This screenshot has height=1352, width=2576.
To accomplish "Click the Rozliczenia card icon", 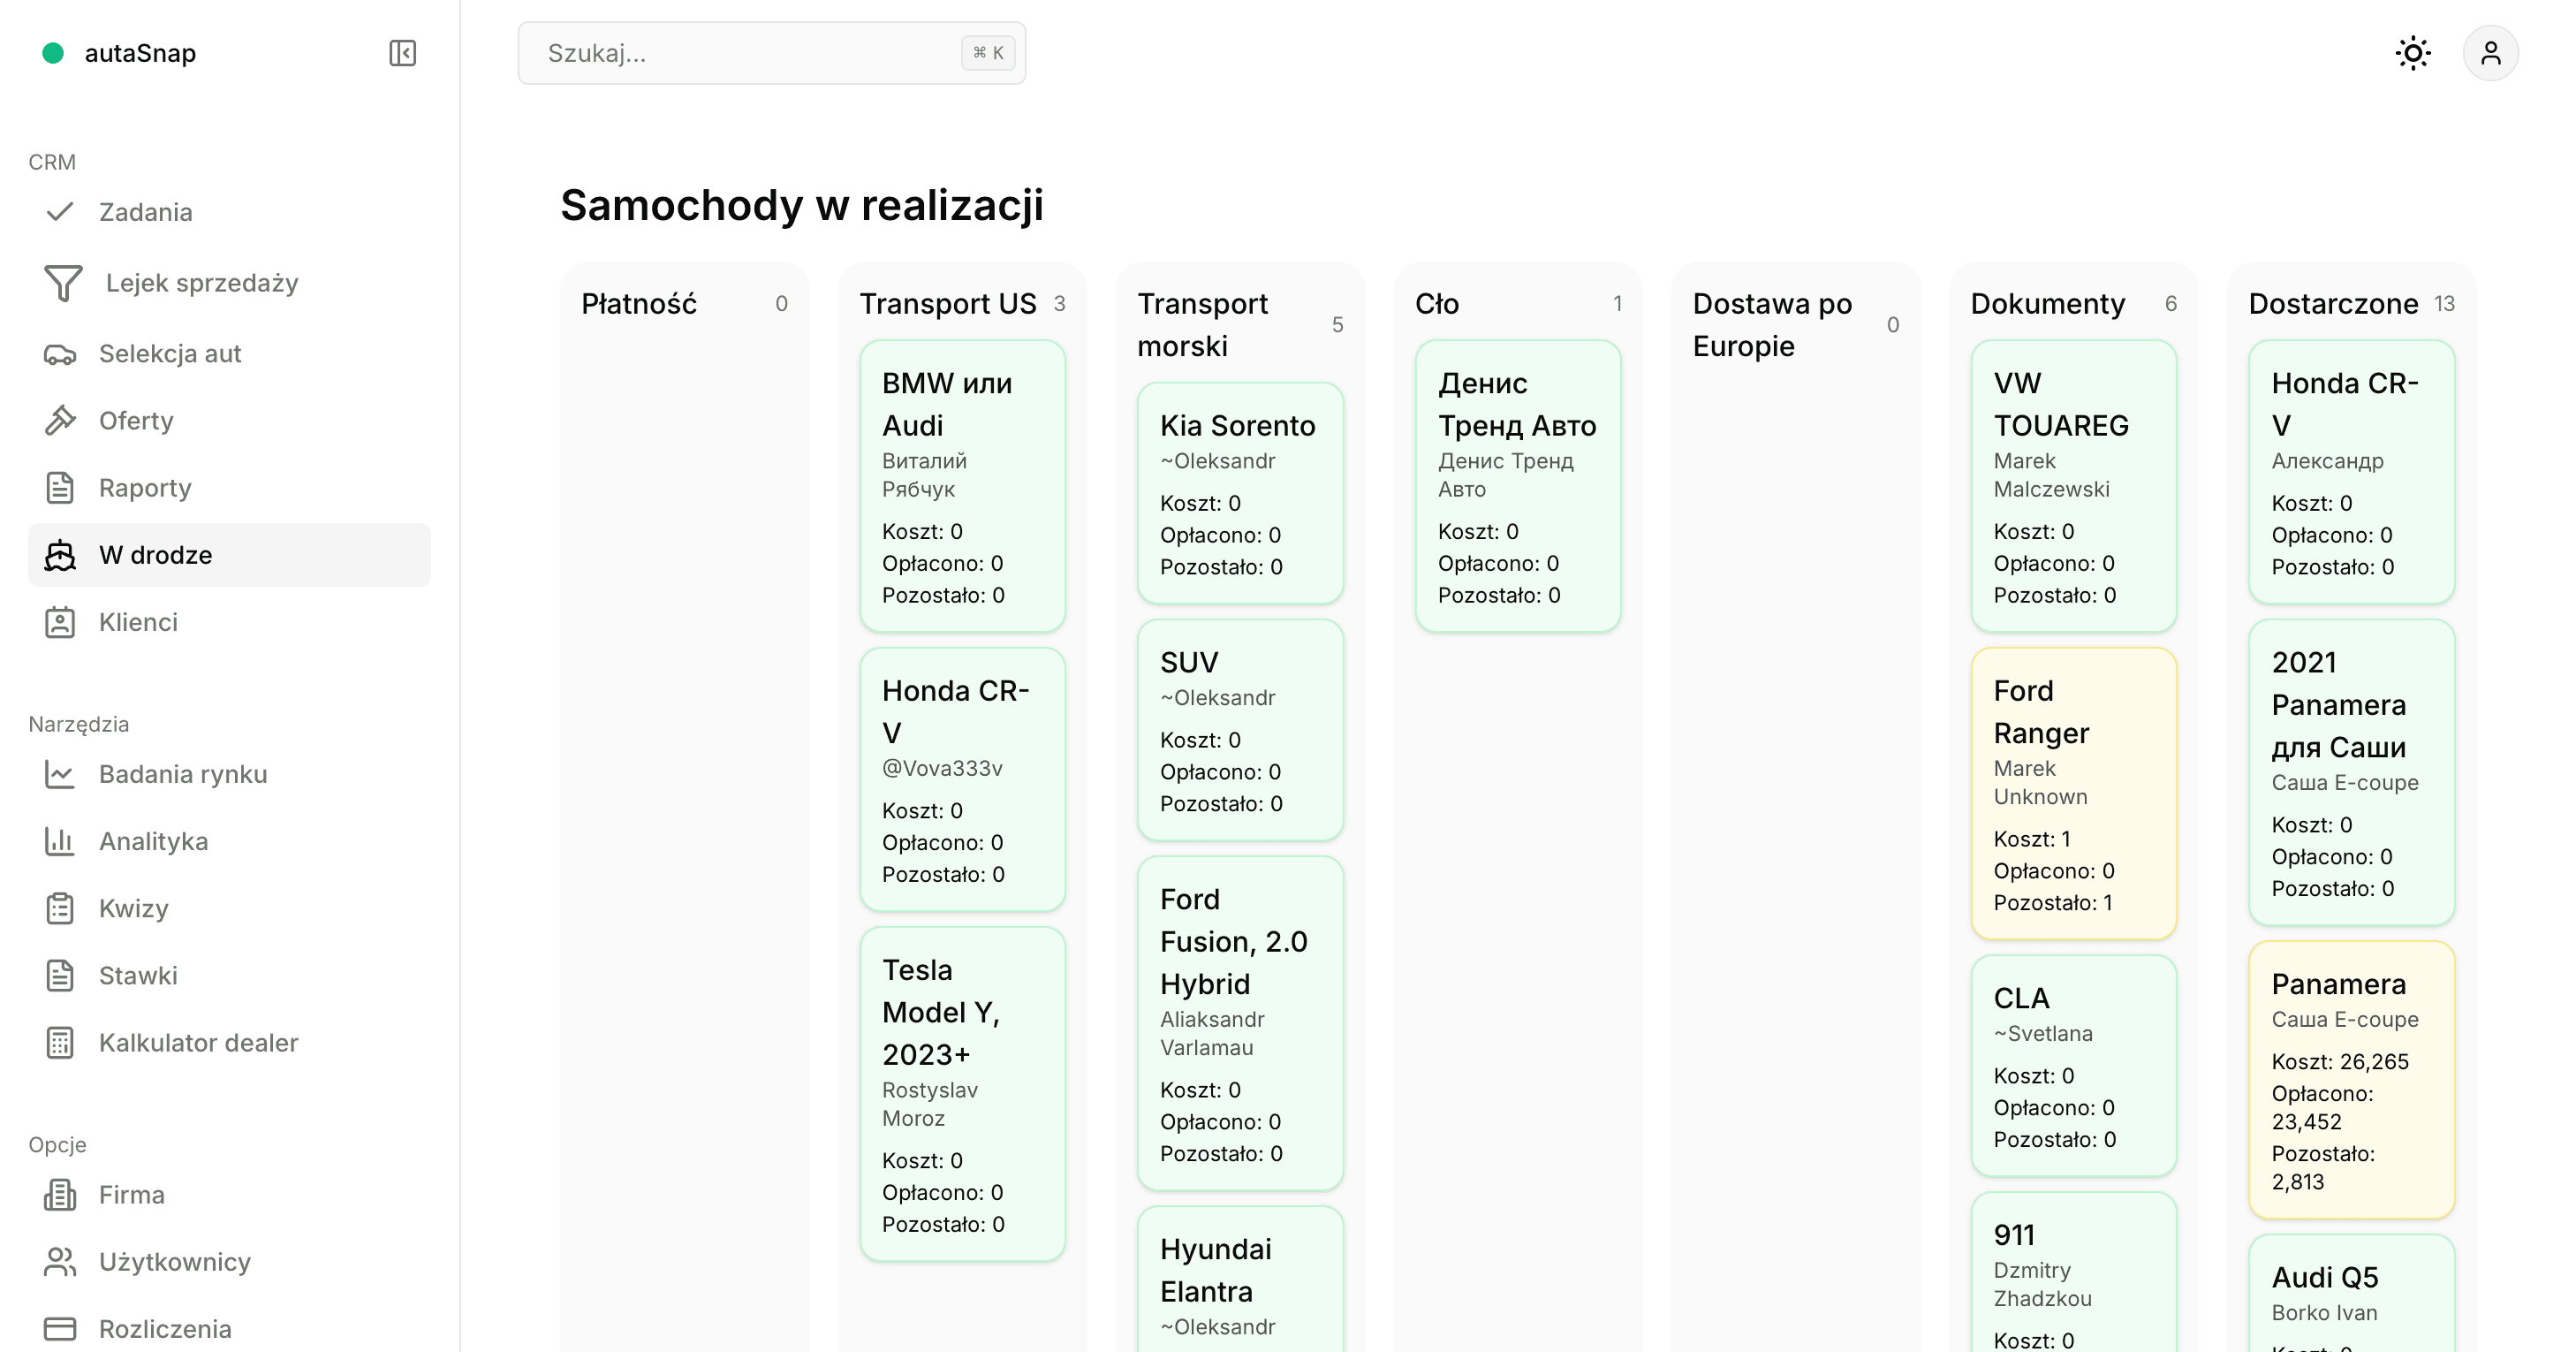I will (x=60, y=1329).
